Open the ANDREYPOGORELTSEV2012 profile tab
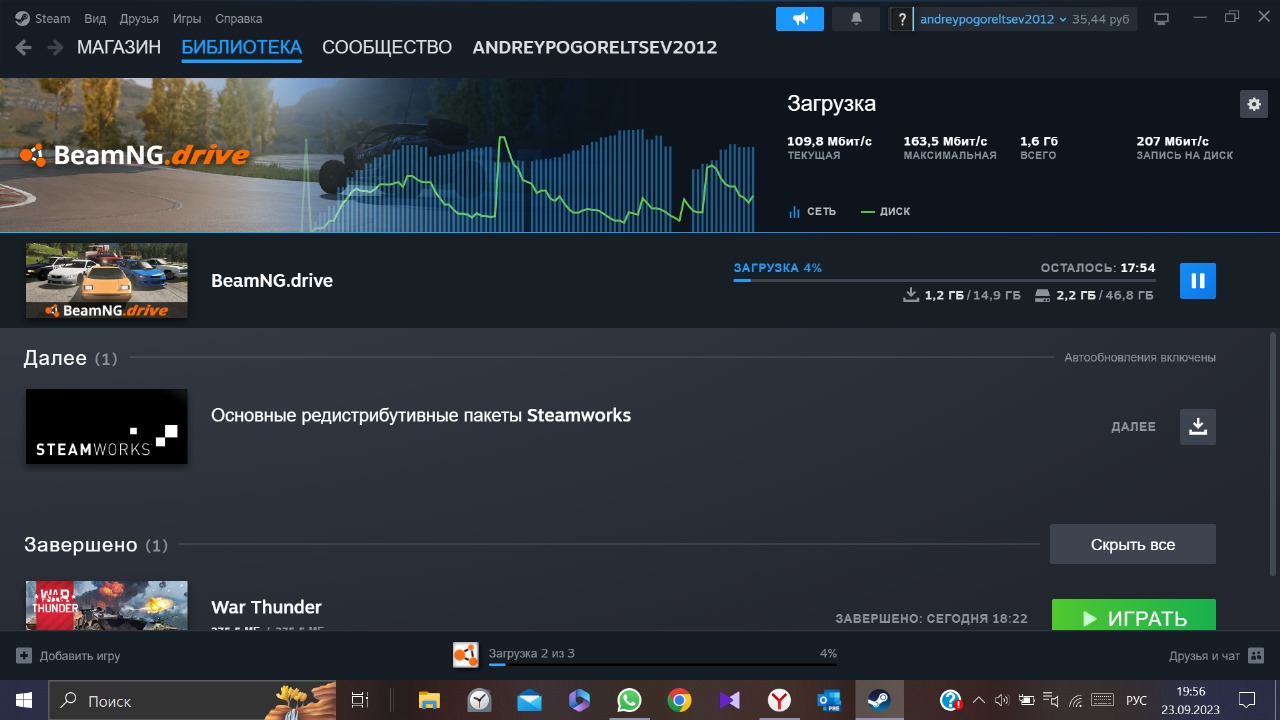 click(595, 47)
